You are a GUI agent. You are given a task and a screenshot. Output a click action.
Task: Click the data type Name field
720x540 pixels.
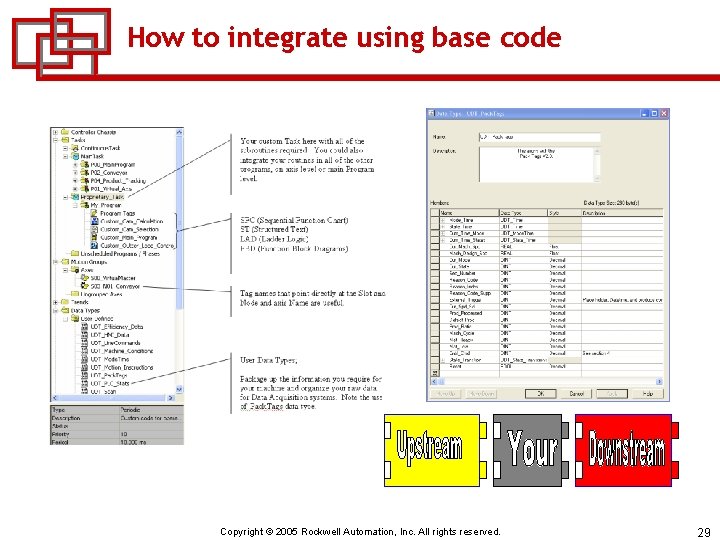(540, 137)
